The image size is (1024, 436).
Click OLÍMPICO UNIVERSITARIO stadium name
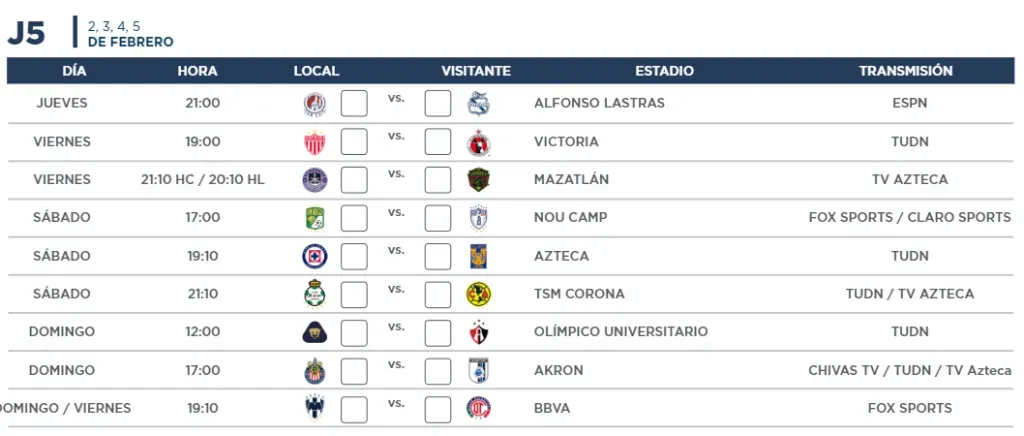coord(620,332)
